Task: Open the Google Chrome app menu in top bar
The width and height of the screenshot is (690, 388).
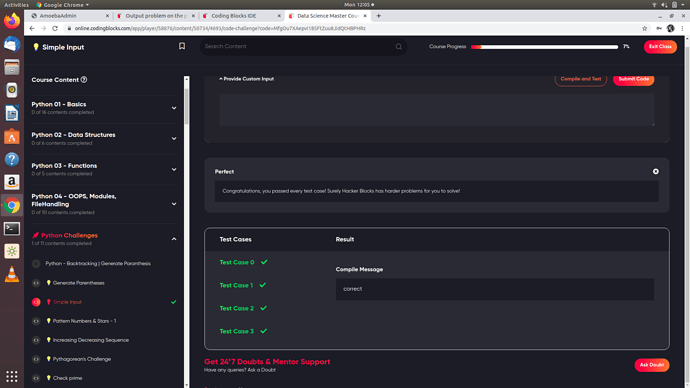Action: tap(62, 4)
